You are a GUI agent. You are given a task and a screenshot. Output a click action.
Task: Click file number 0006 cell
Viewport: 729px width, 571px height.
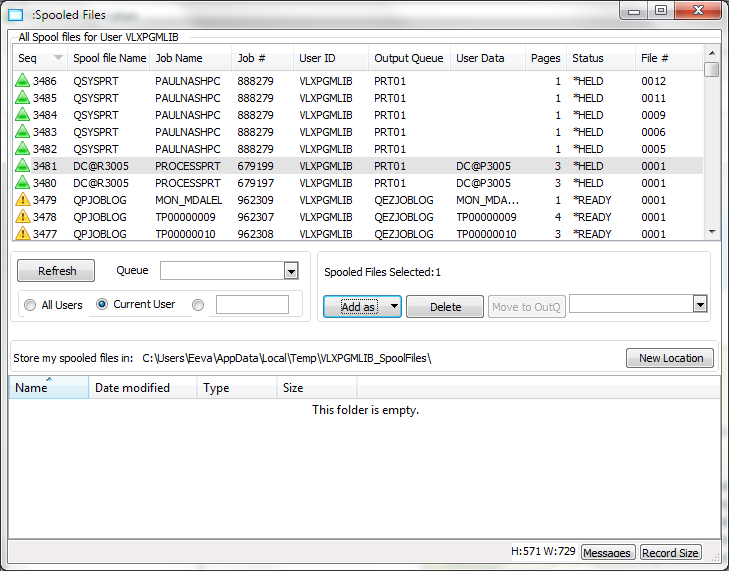point(653,132)
